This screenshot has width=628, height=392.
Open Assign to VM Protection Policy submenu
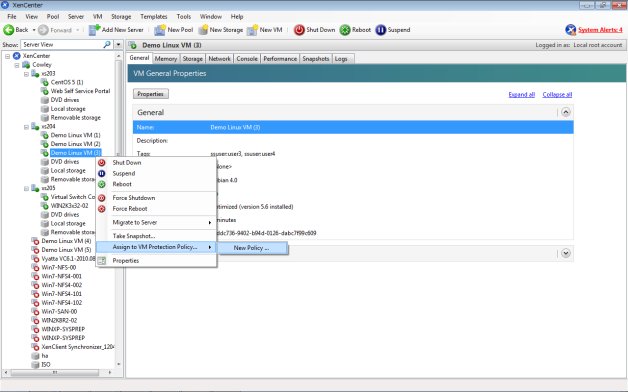coord(157,247)
